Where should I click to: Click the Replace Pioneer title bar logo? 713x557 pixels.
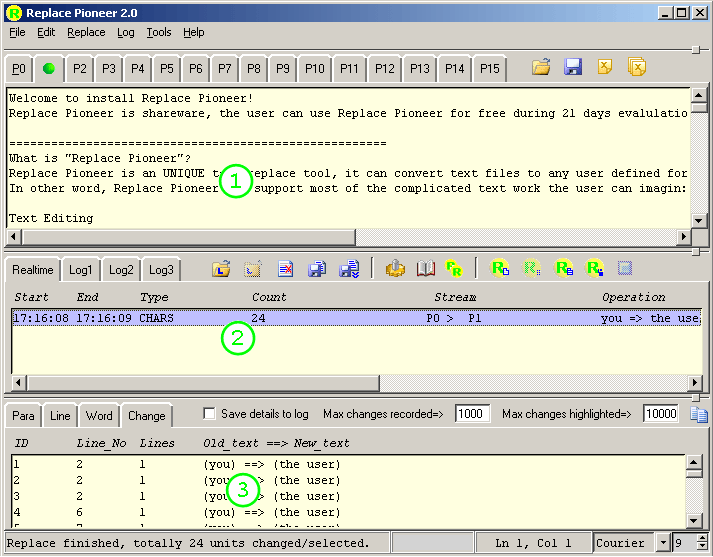click(x=14, y=13)
